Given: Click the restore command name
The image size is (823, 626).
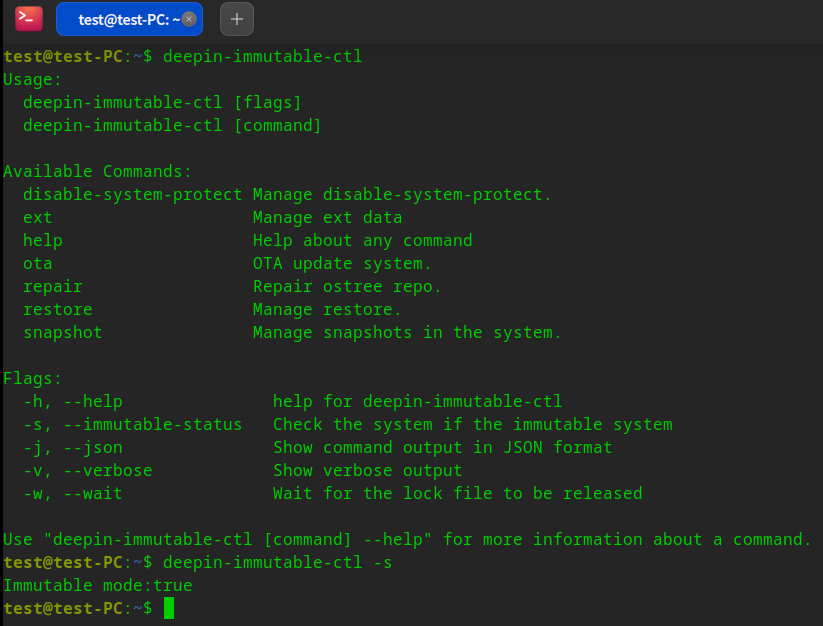Looking at the screenshot, I should pyautogui.click(x=57, y=309).
